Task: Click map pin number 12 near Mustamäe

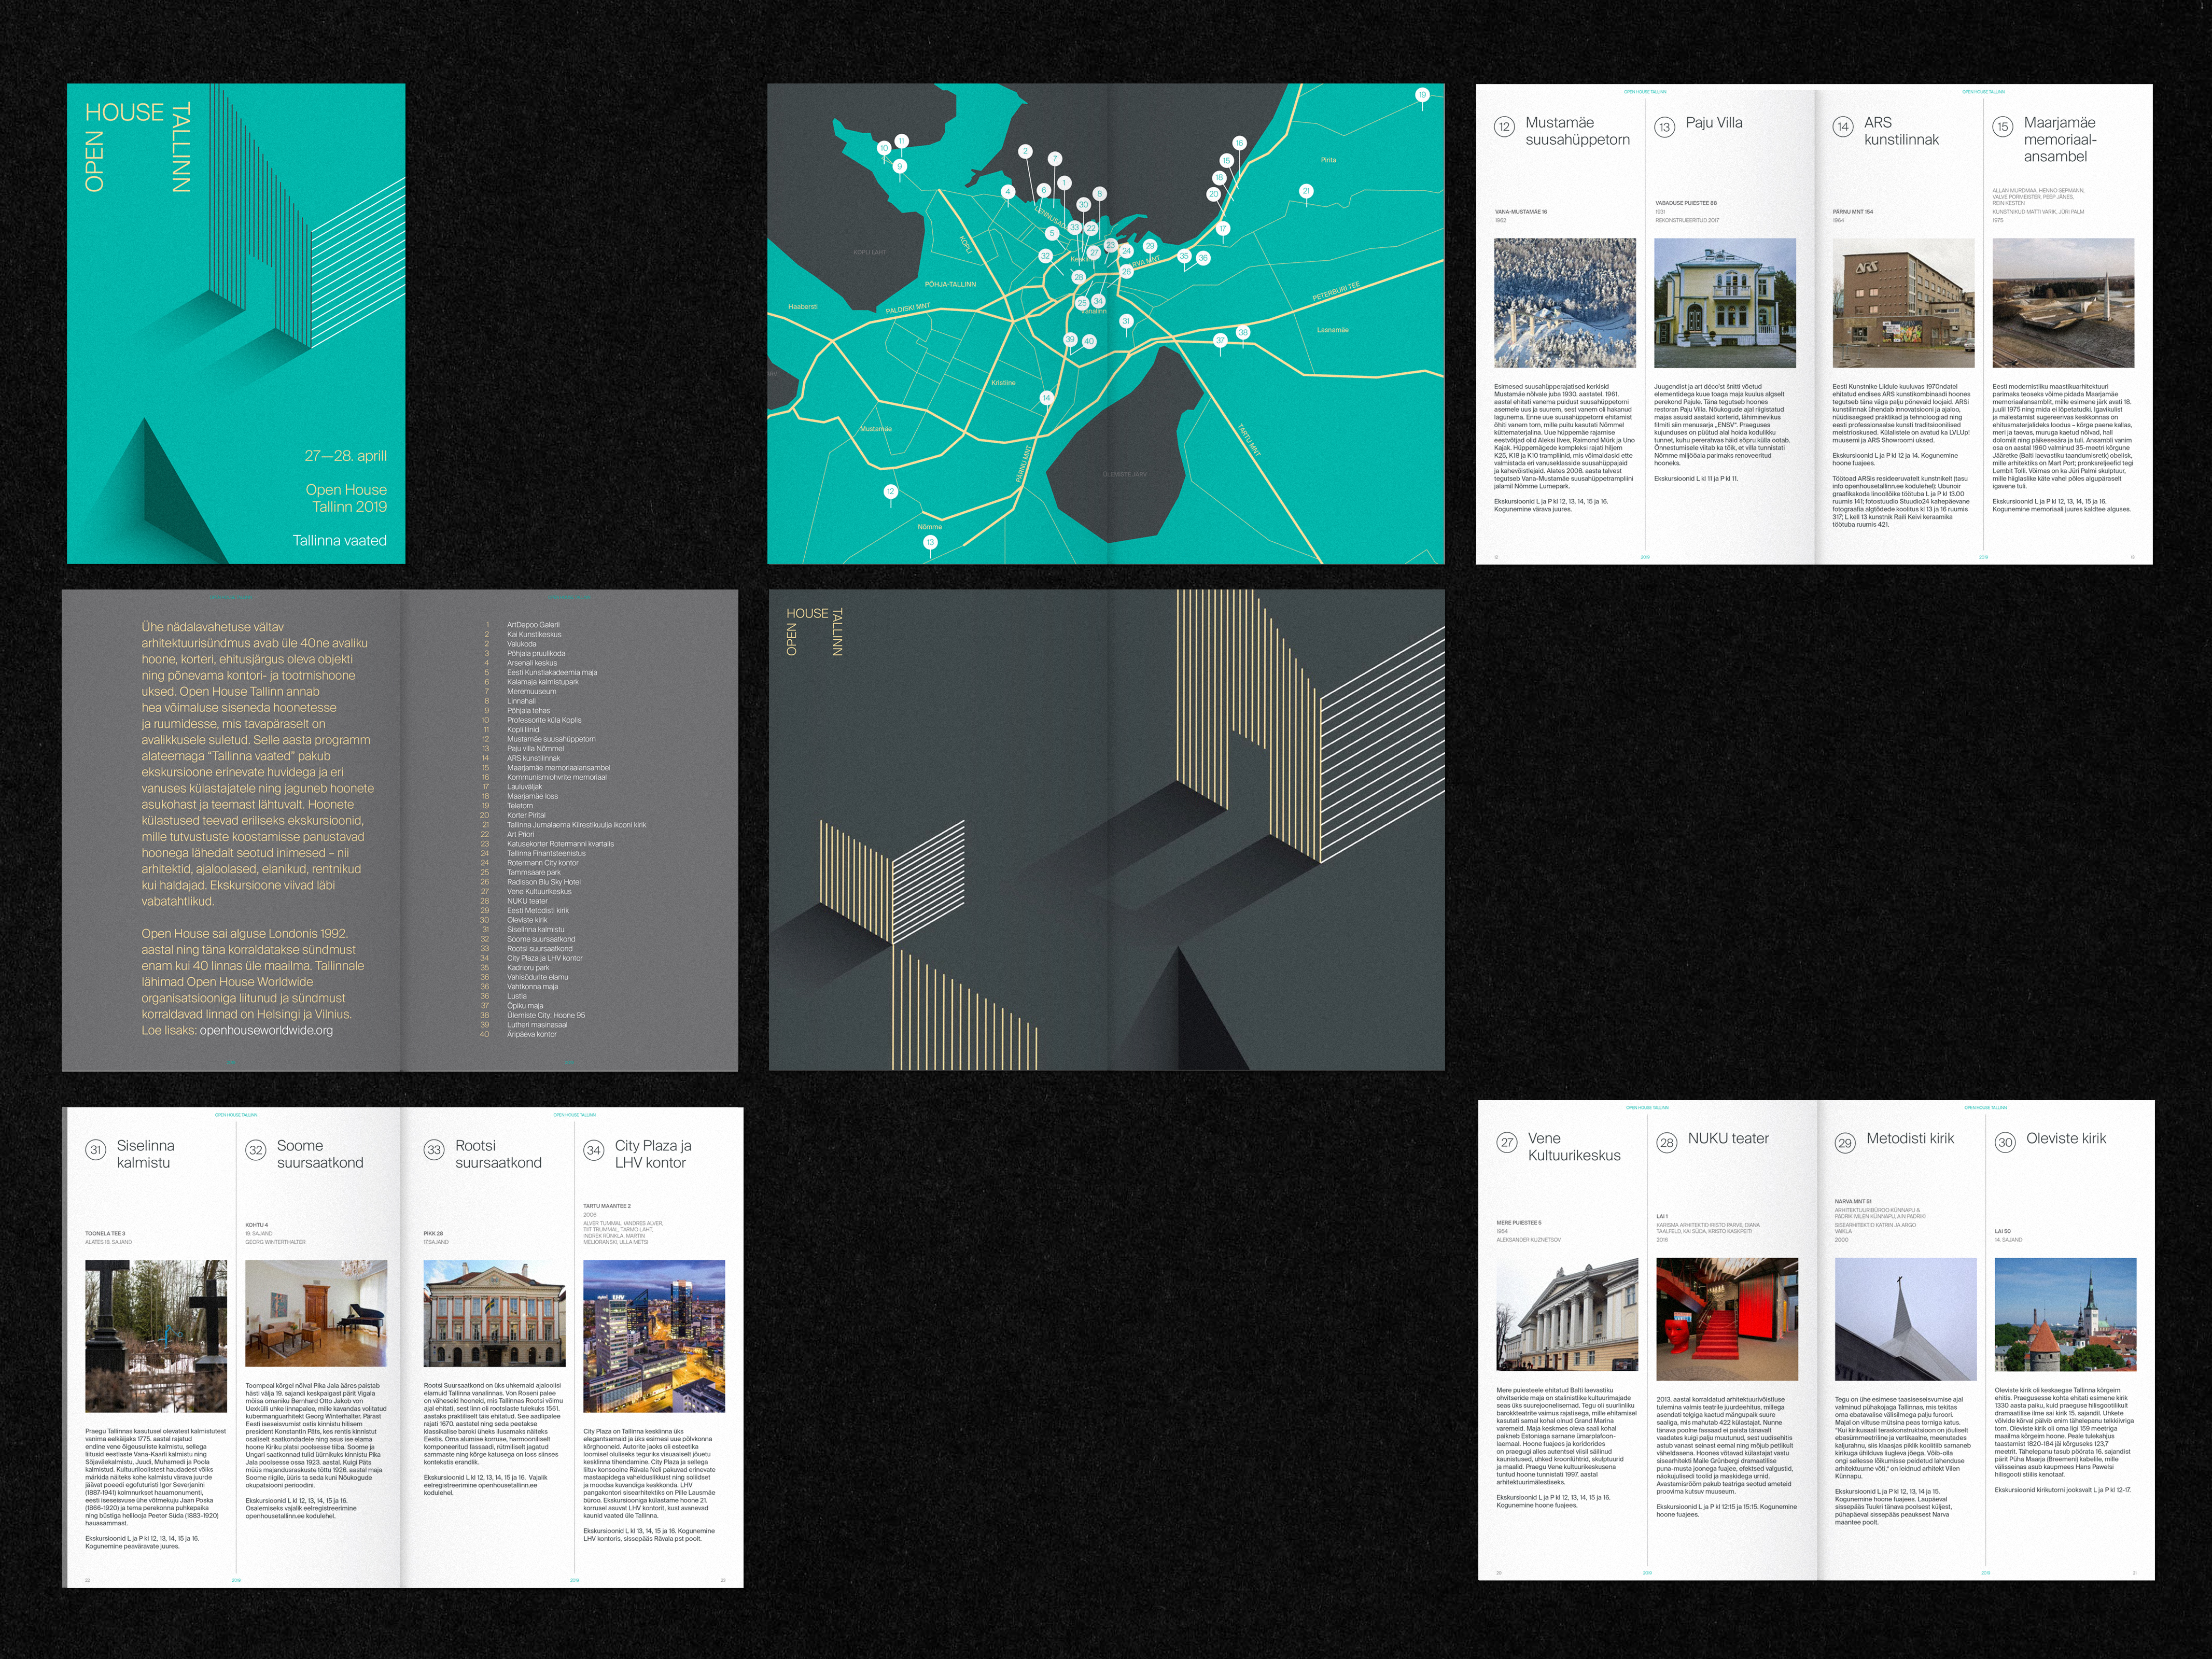Action: tap(890, 491)
